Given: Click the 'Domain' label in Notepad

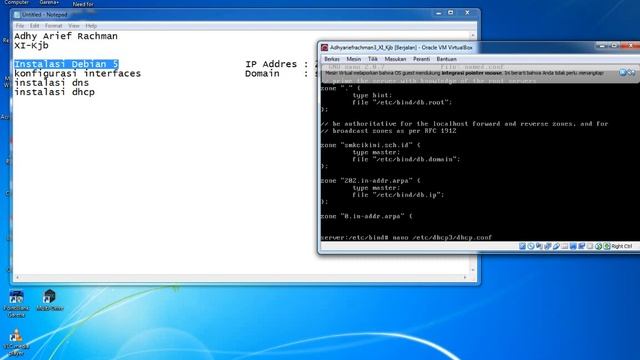Looking at the screenshot, I should pos(262,73).
